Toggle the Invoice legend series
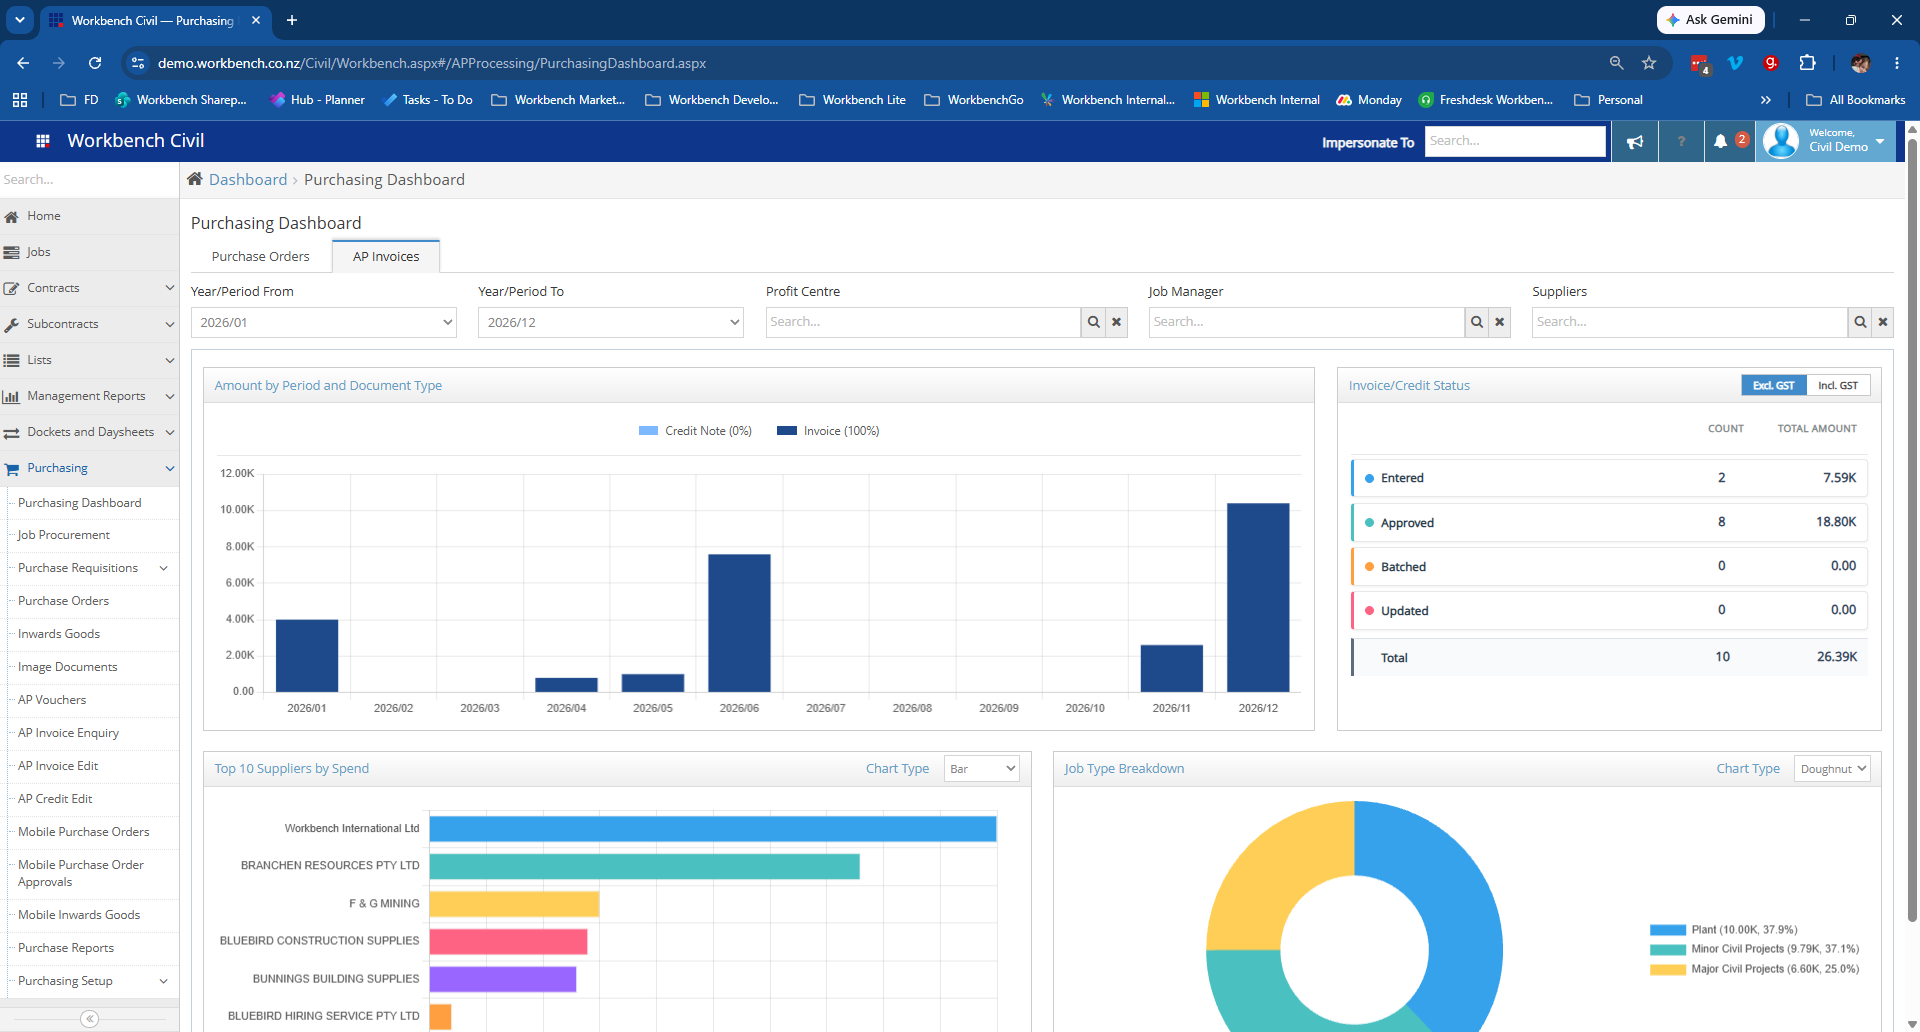This screenshot has width=1920, height=1032. point(828,431)
